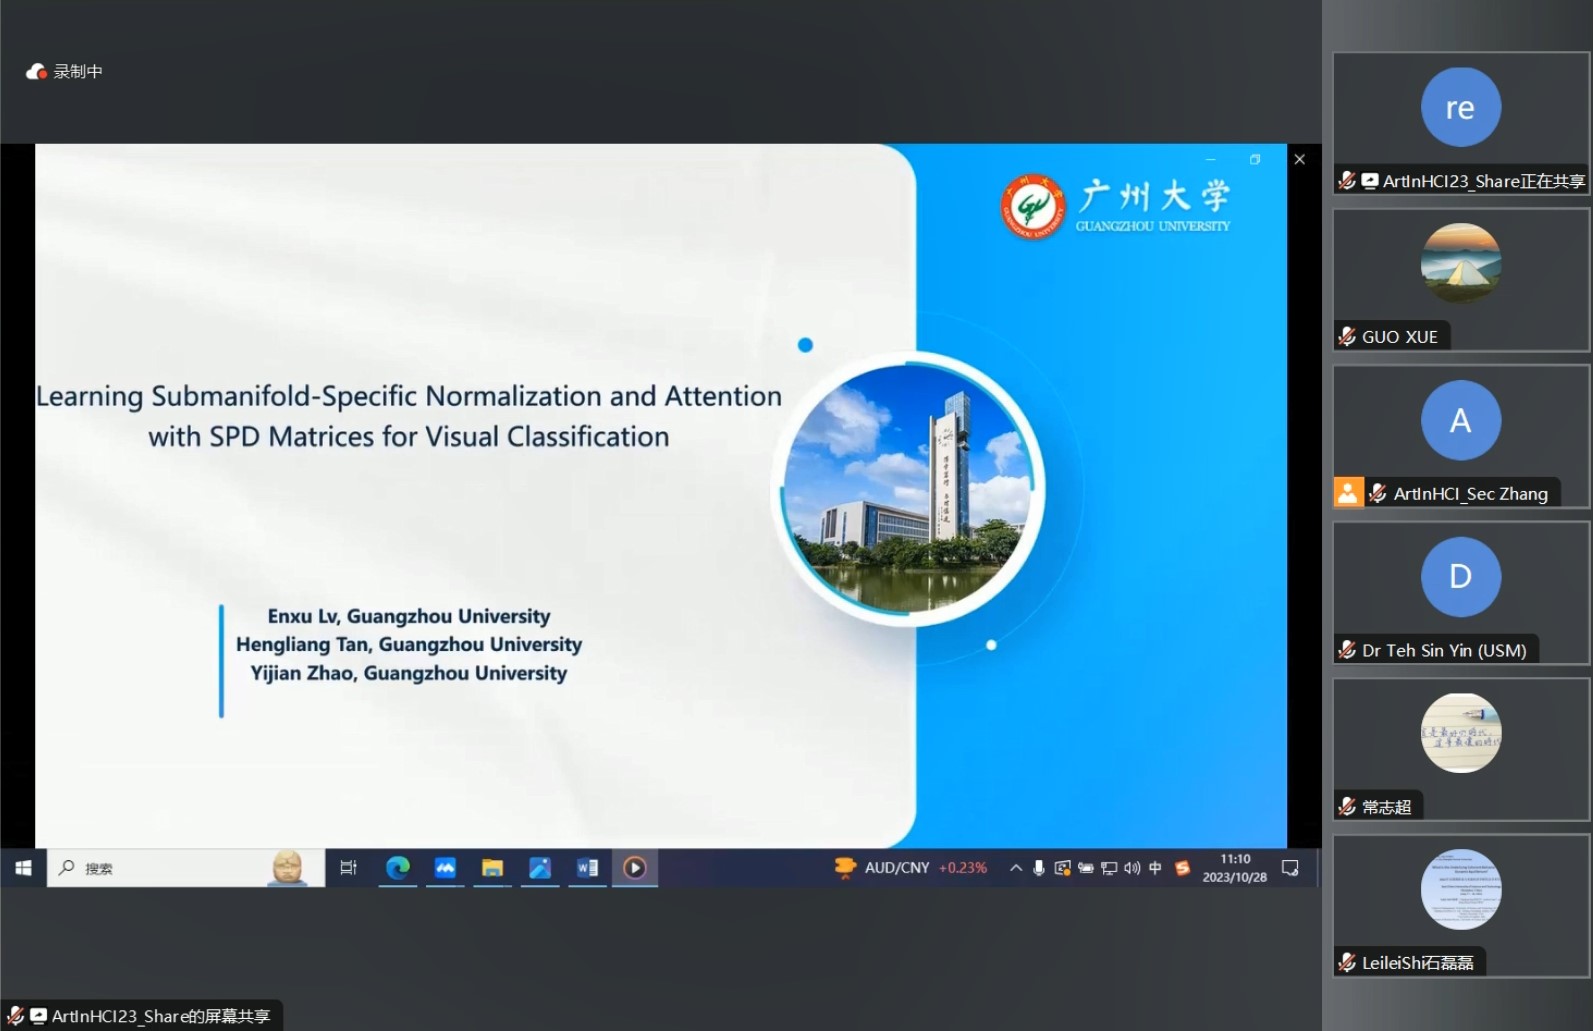Open the volume tray icon
Viewport: 1593px width, 1031px height.
1132,868
